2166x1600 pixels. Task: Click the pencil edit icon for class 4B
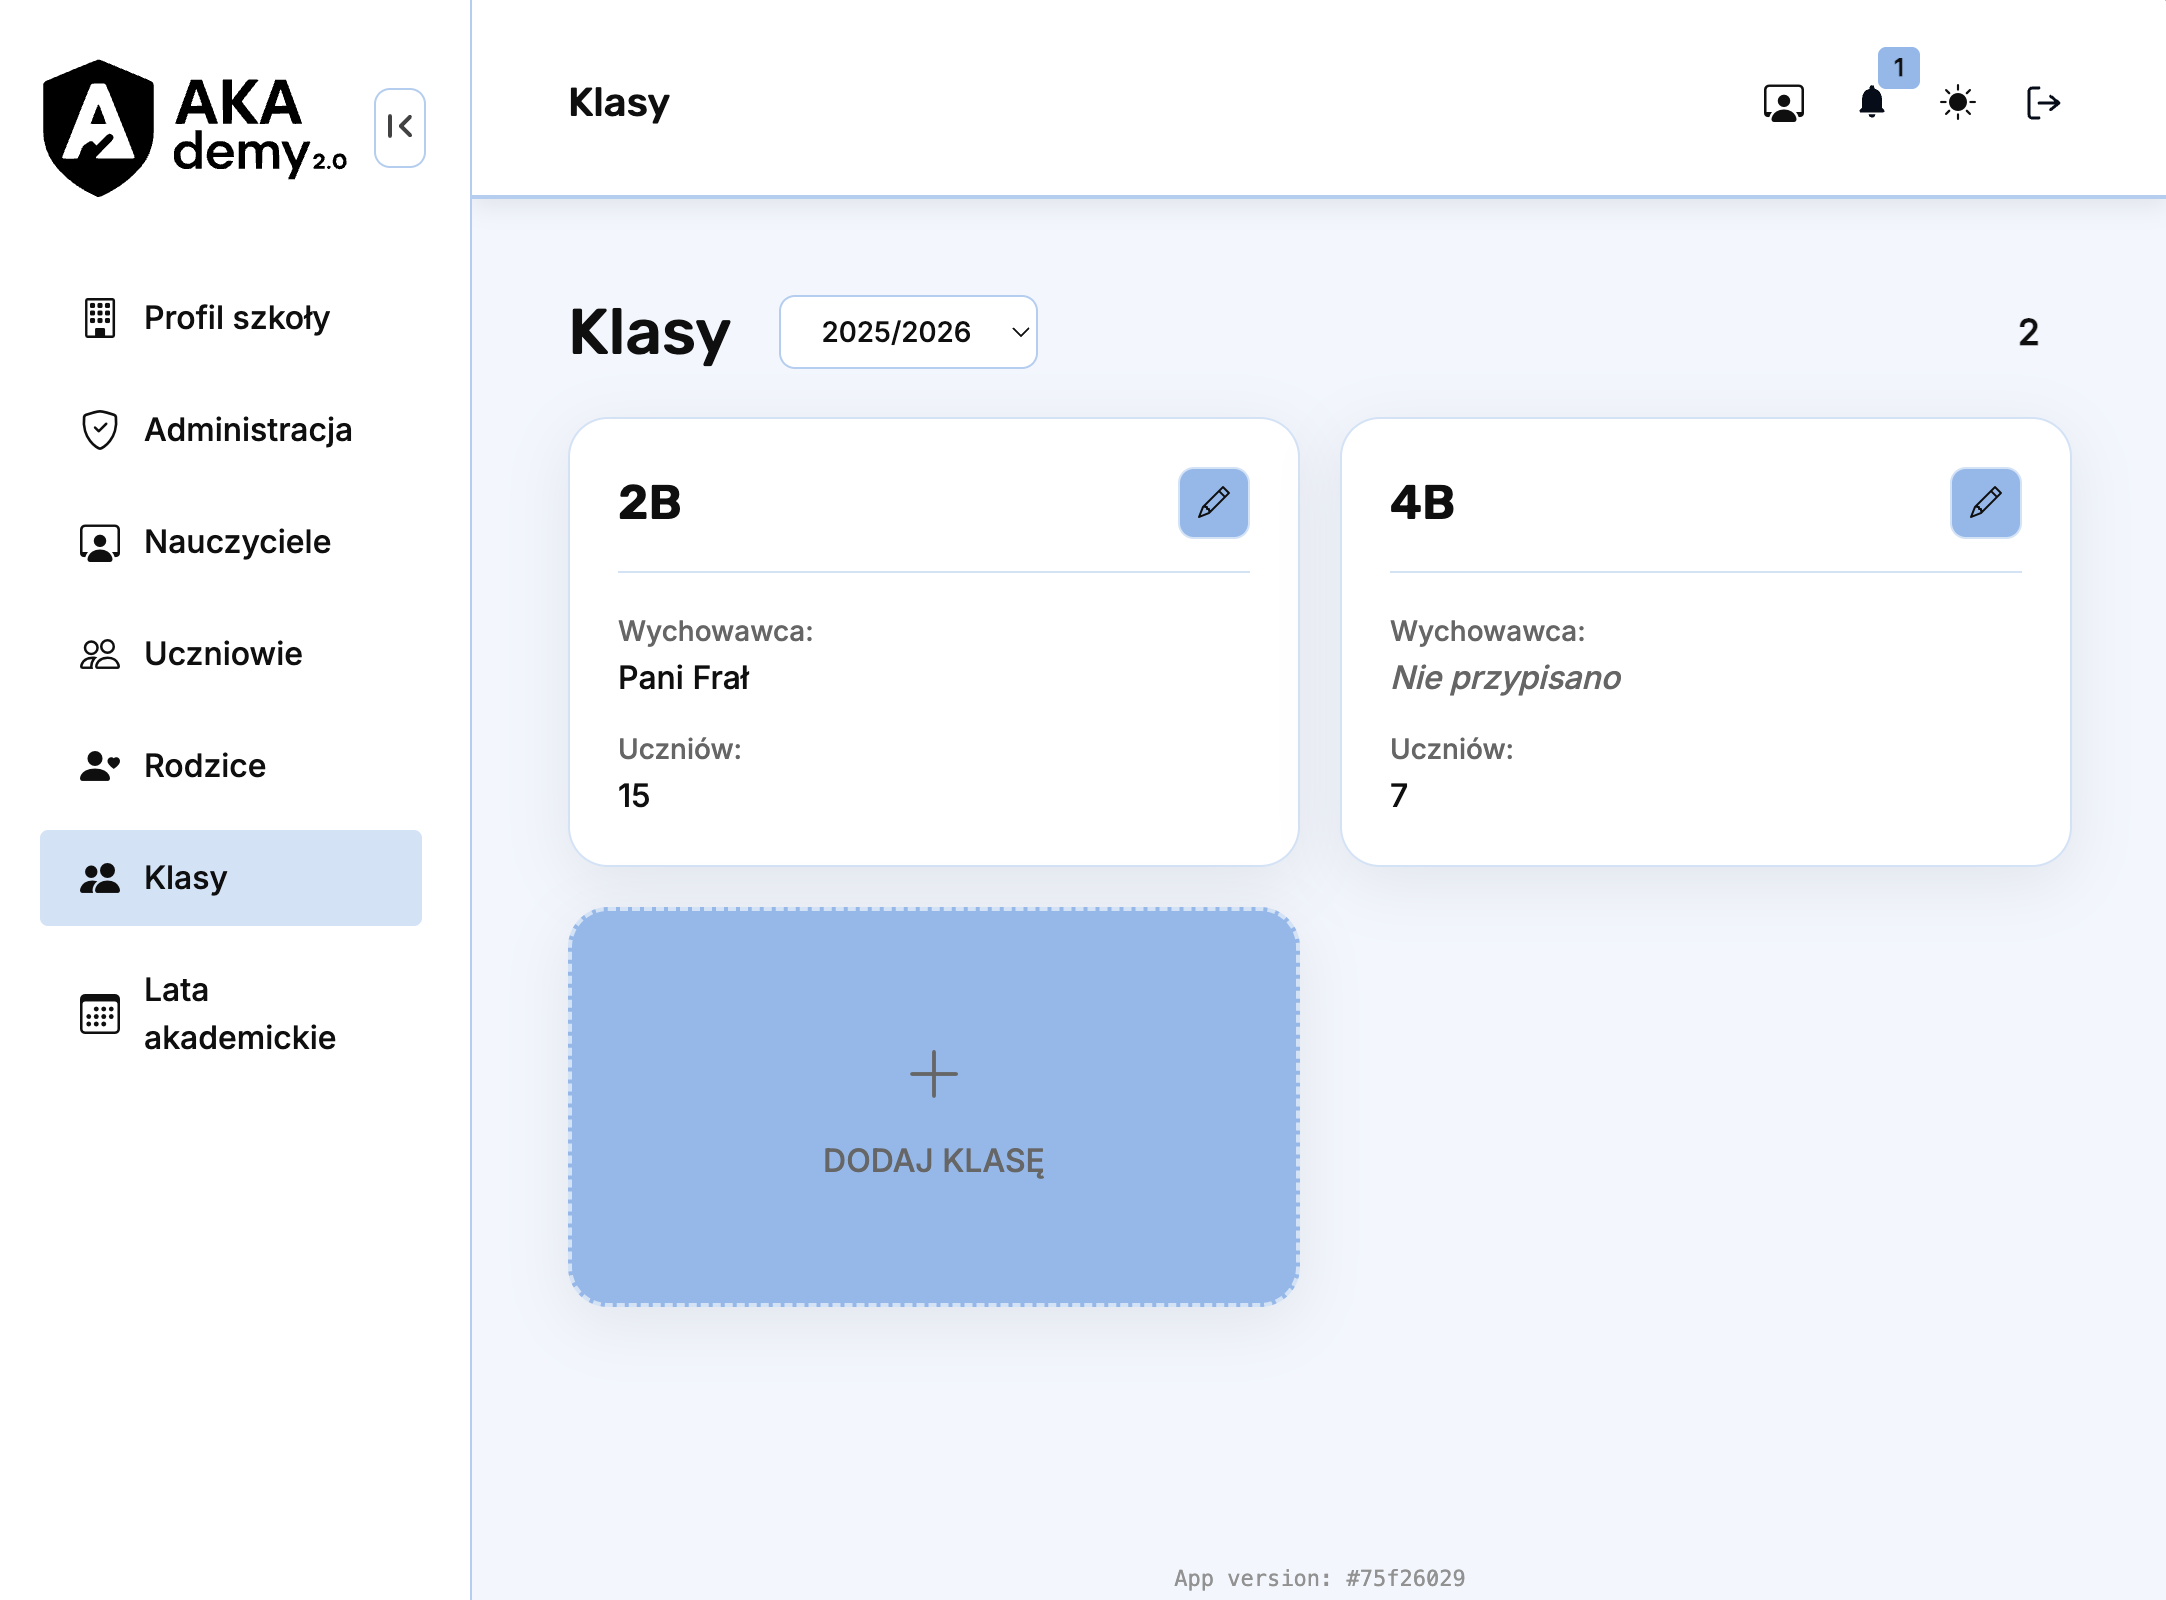coord(1985,503)
